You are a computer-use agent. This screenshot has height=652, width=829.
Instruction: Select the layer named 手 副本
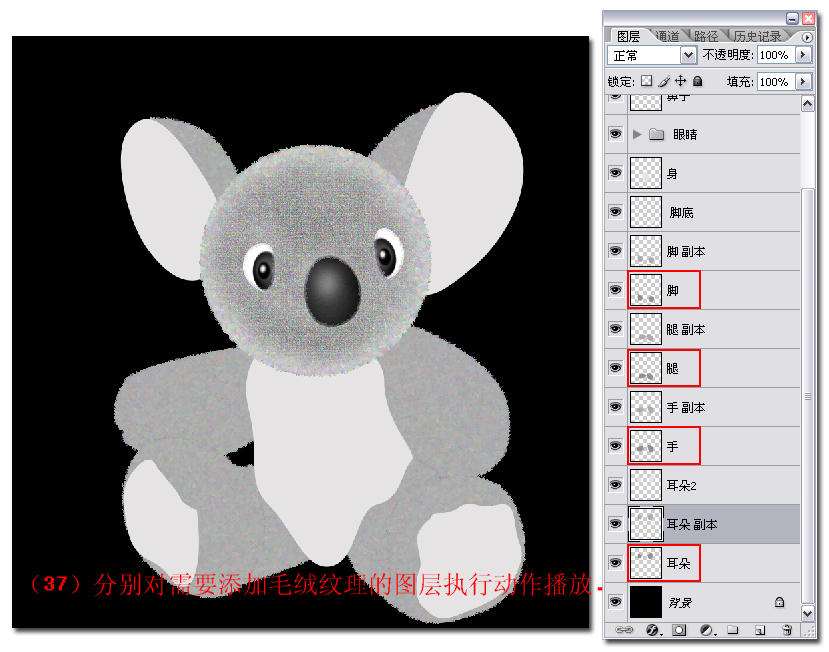click(x=686, y=408)
